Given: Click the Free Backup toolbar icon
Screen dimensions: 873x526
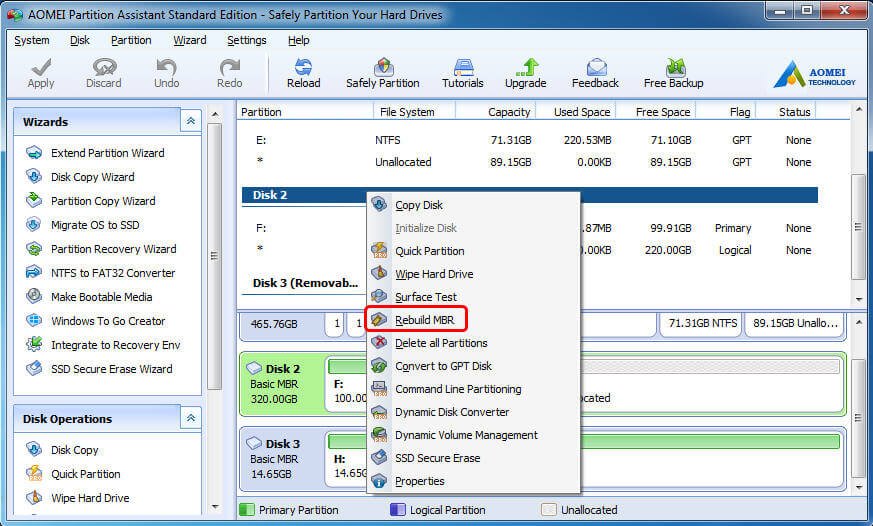Looking at the screenshot, I should [674, 73].
